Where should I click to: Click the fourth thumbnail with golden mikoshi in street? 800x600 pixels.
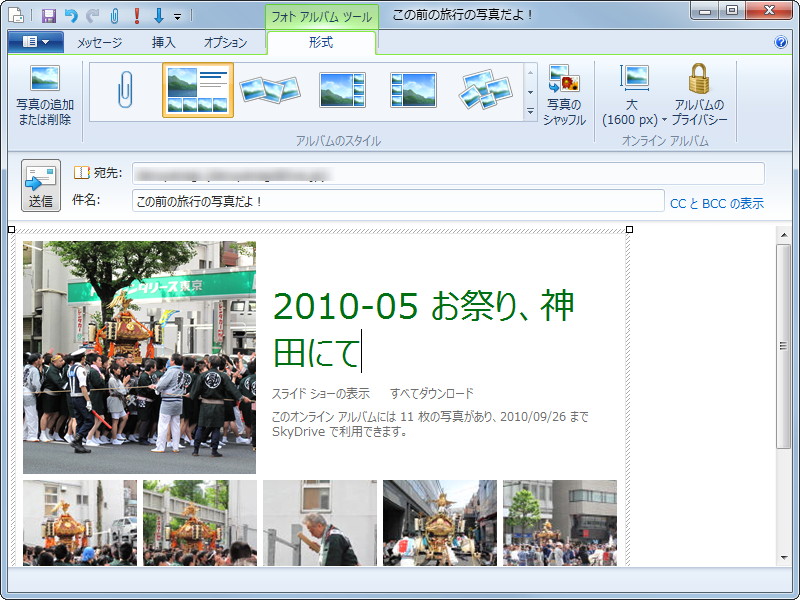[440, 522]
